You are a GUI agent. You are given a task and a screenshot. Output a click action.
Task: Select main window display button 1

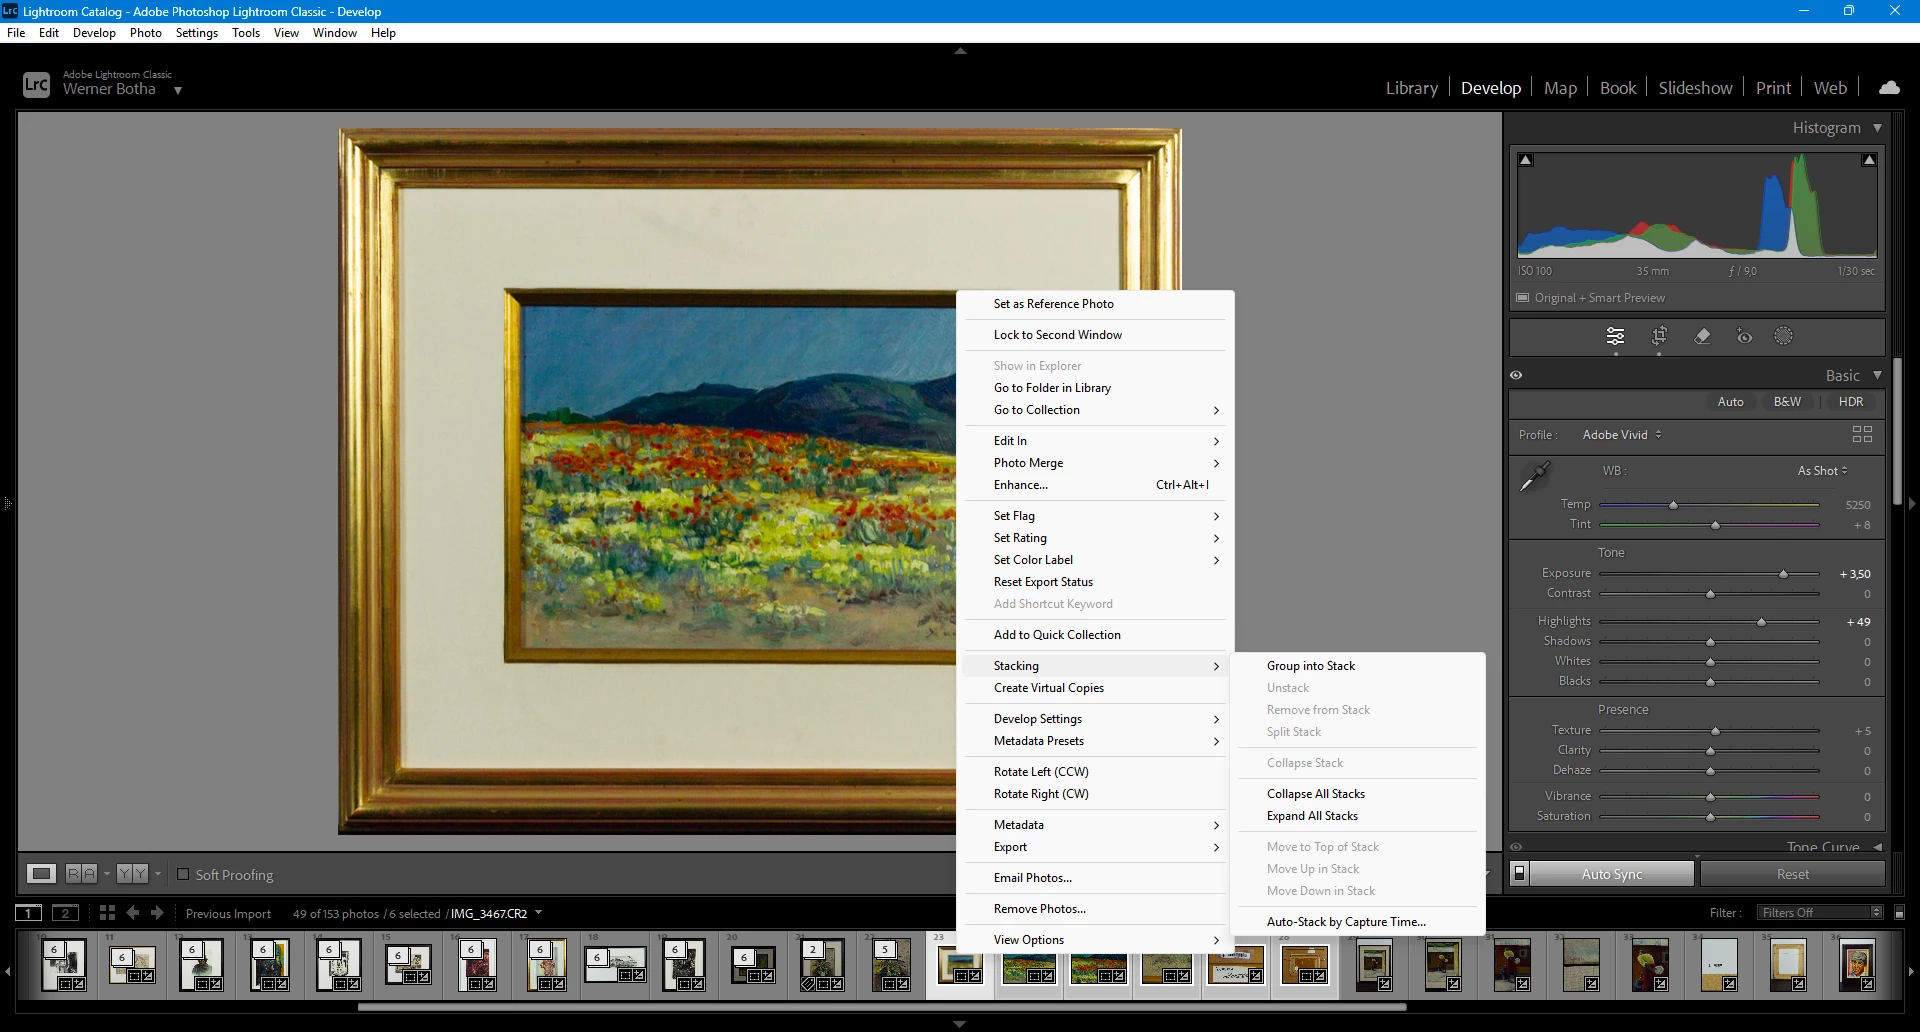pyautogui.click(x=29, y=913)
